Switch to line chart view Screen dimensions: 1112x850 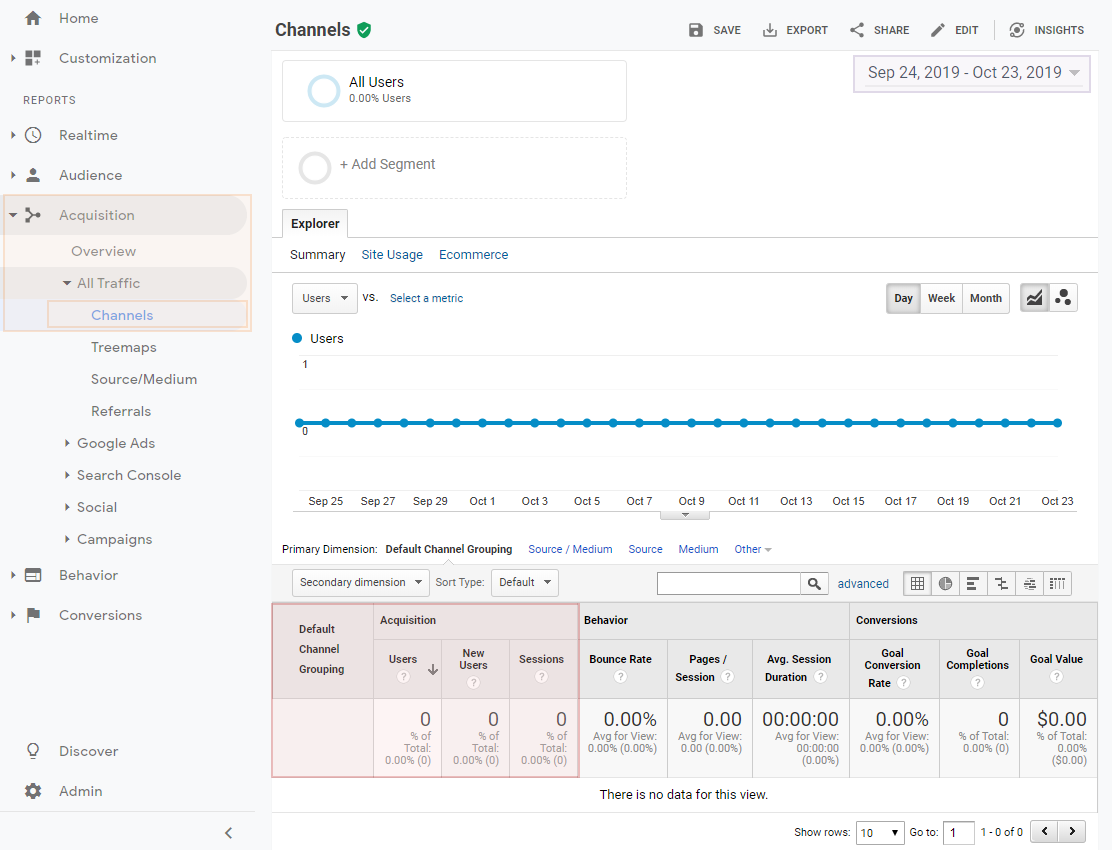click(1035, 298)
